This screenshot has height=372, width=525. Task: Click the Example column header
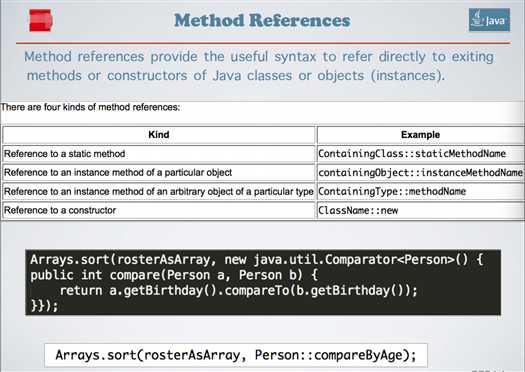[x=421, y=135]
